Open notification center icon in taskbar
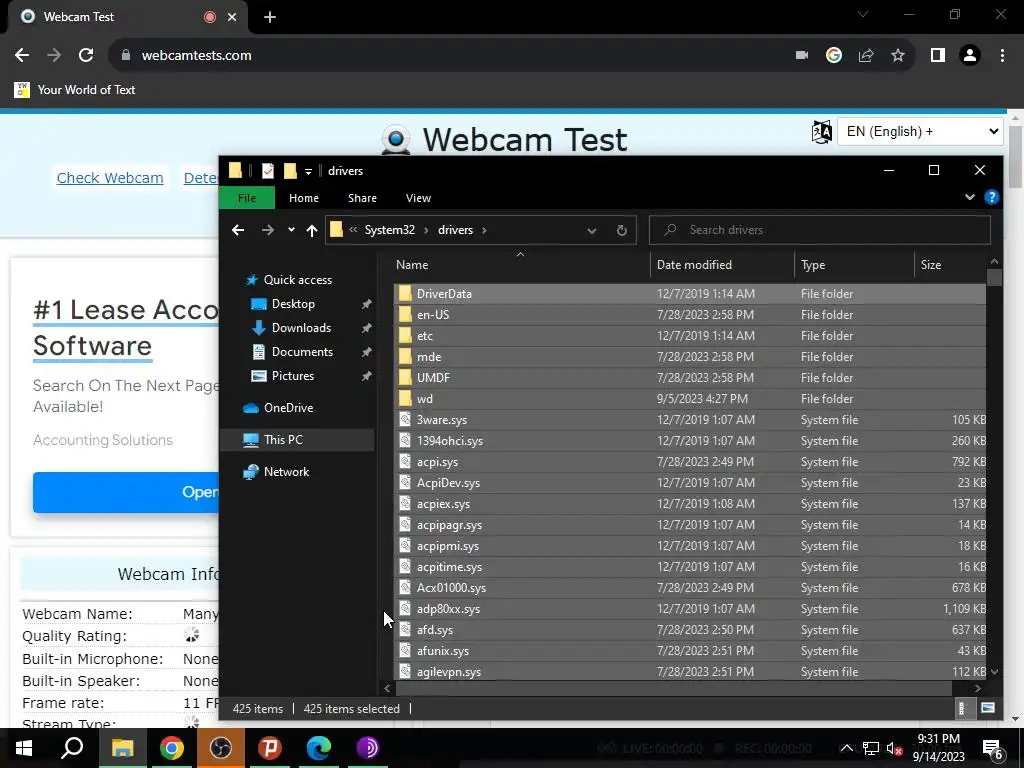The image size is (1024, 768). click(x=993, y=749)
